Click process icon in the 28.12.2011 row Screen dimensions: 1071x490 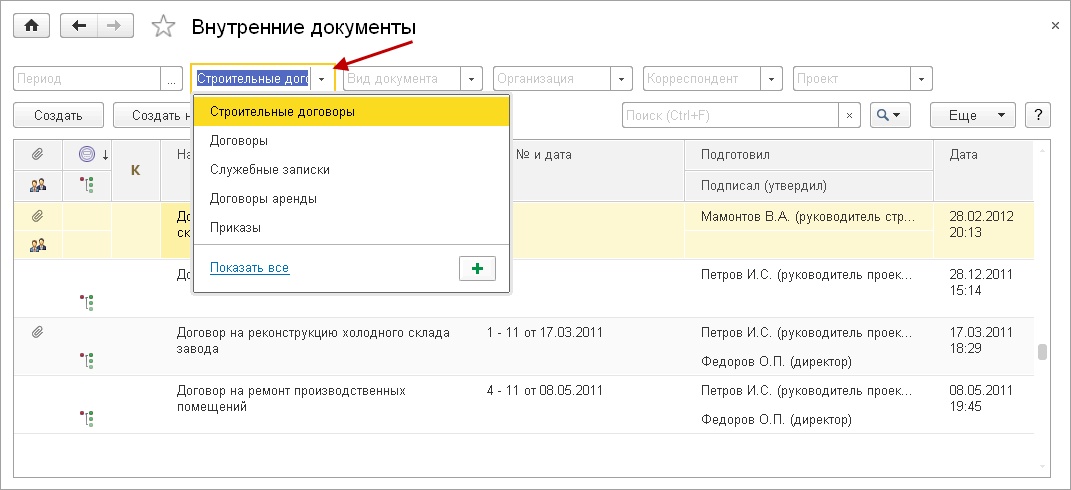(x=87, y=303)
